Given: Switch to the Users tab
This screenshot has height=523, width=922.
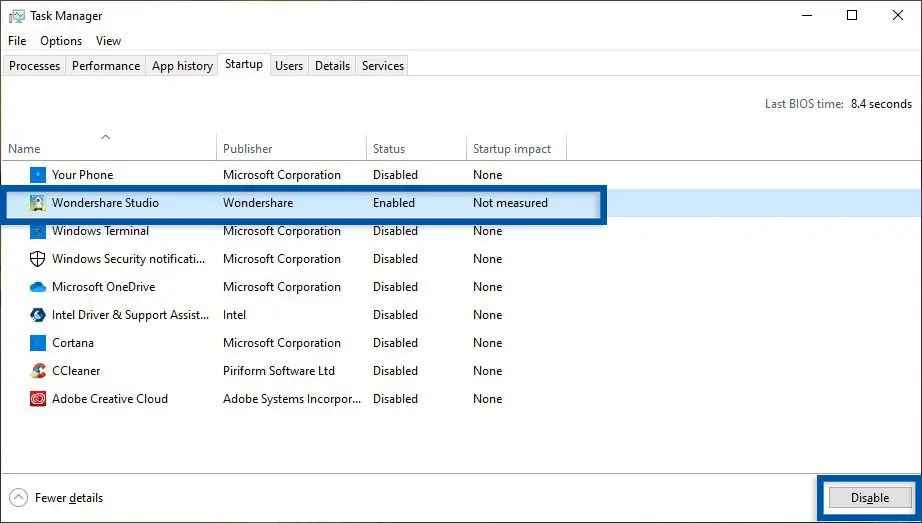Looking at the screenshot, I should point(289,66).
